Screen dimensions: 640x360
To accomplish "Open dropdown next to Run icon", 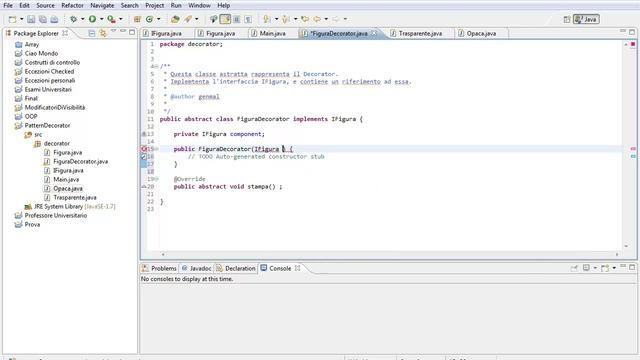I will [x=102, y=19].
